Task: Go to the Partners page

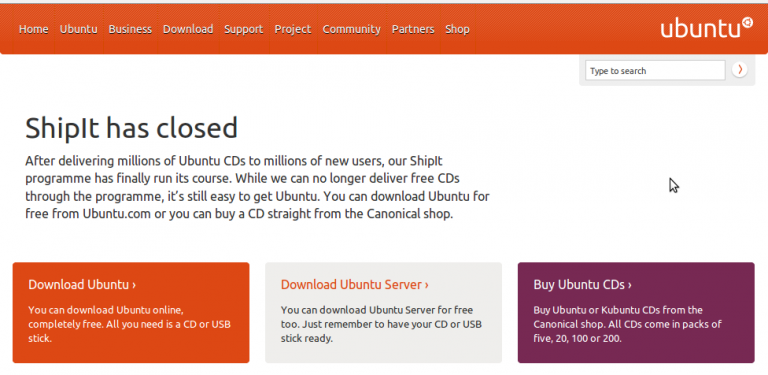Action: click(413, 29)
